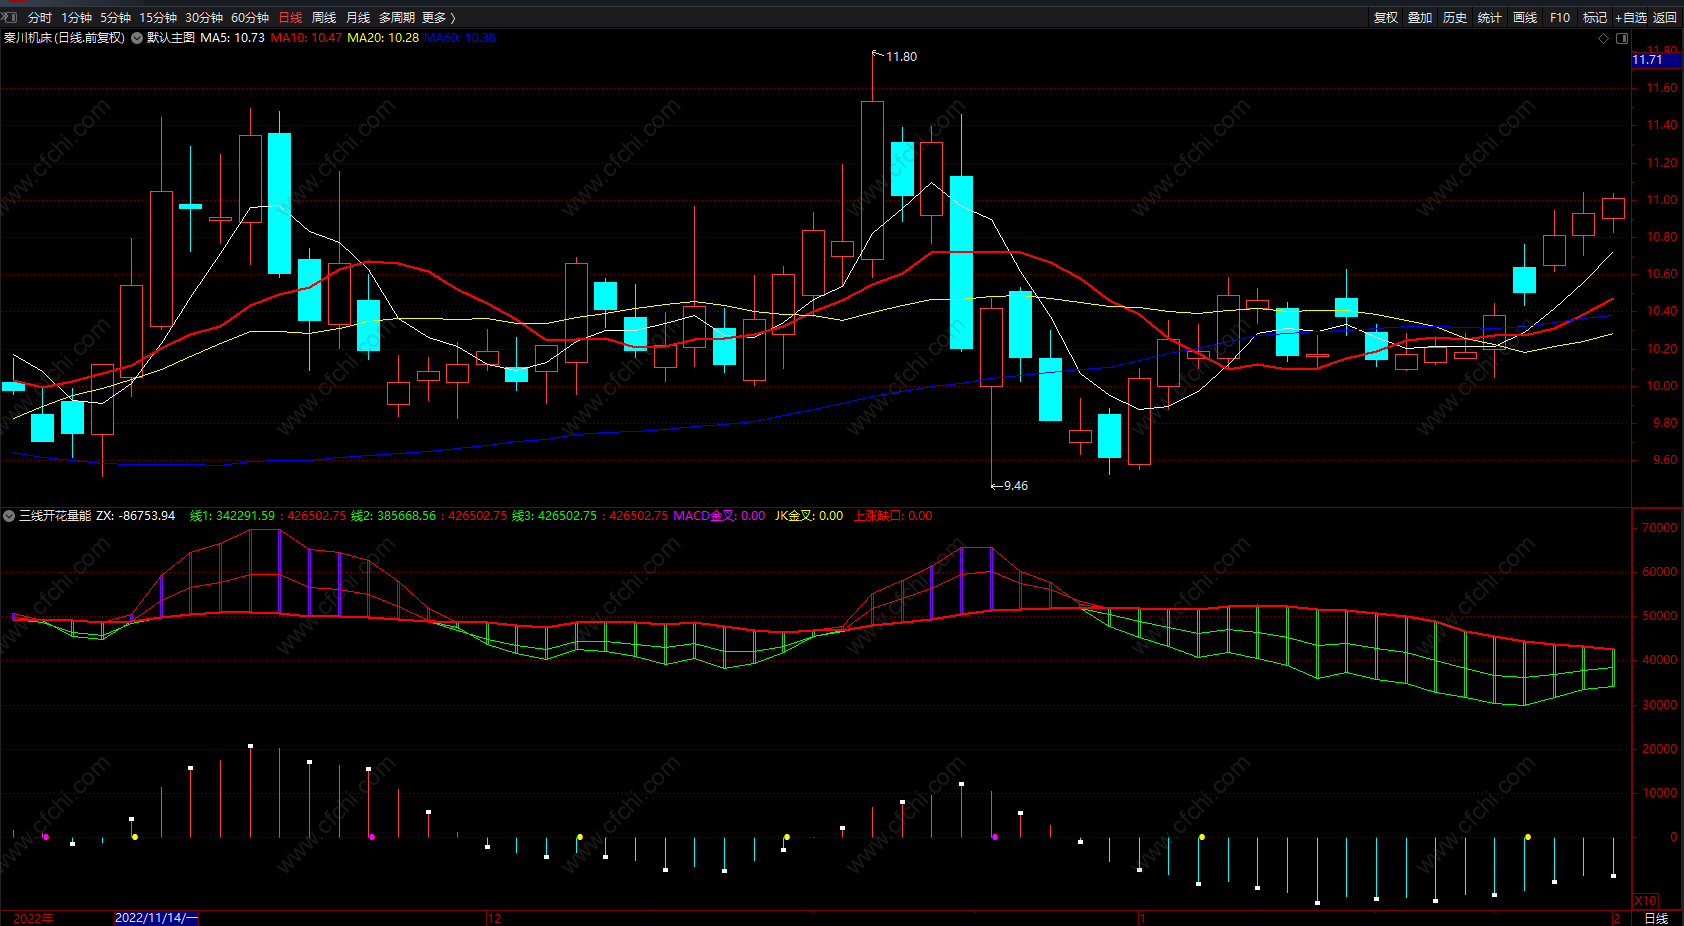1684x926 pixels.
Task: Open 三线开花量能 indicator dropdown arrow
Action: [x=9, y=516]
